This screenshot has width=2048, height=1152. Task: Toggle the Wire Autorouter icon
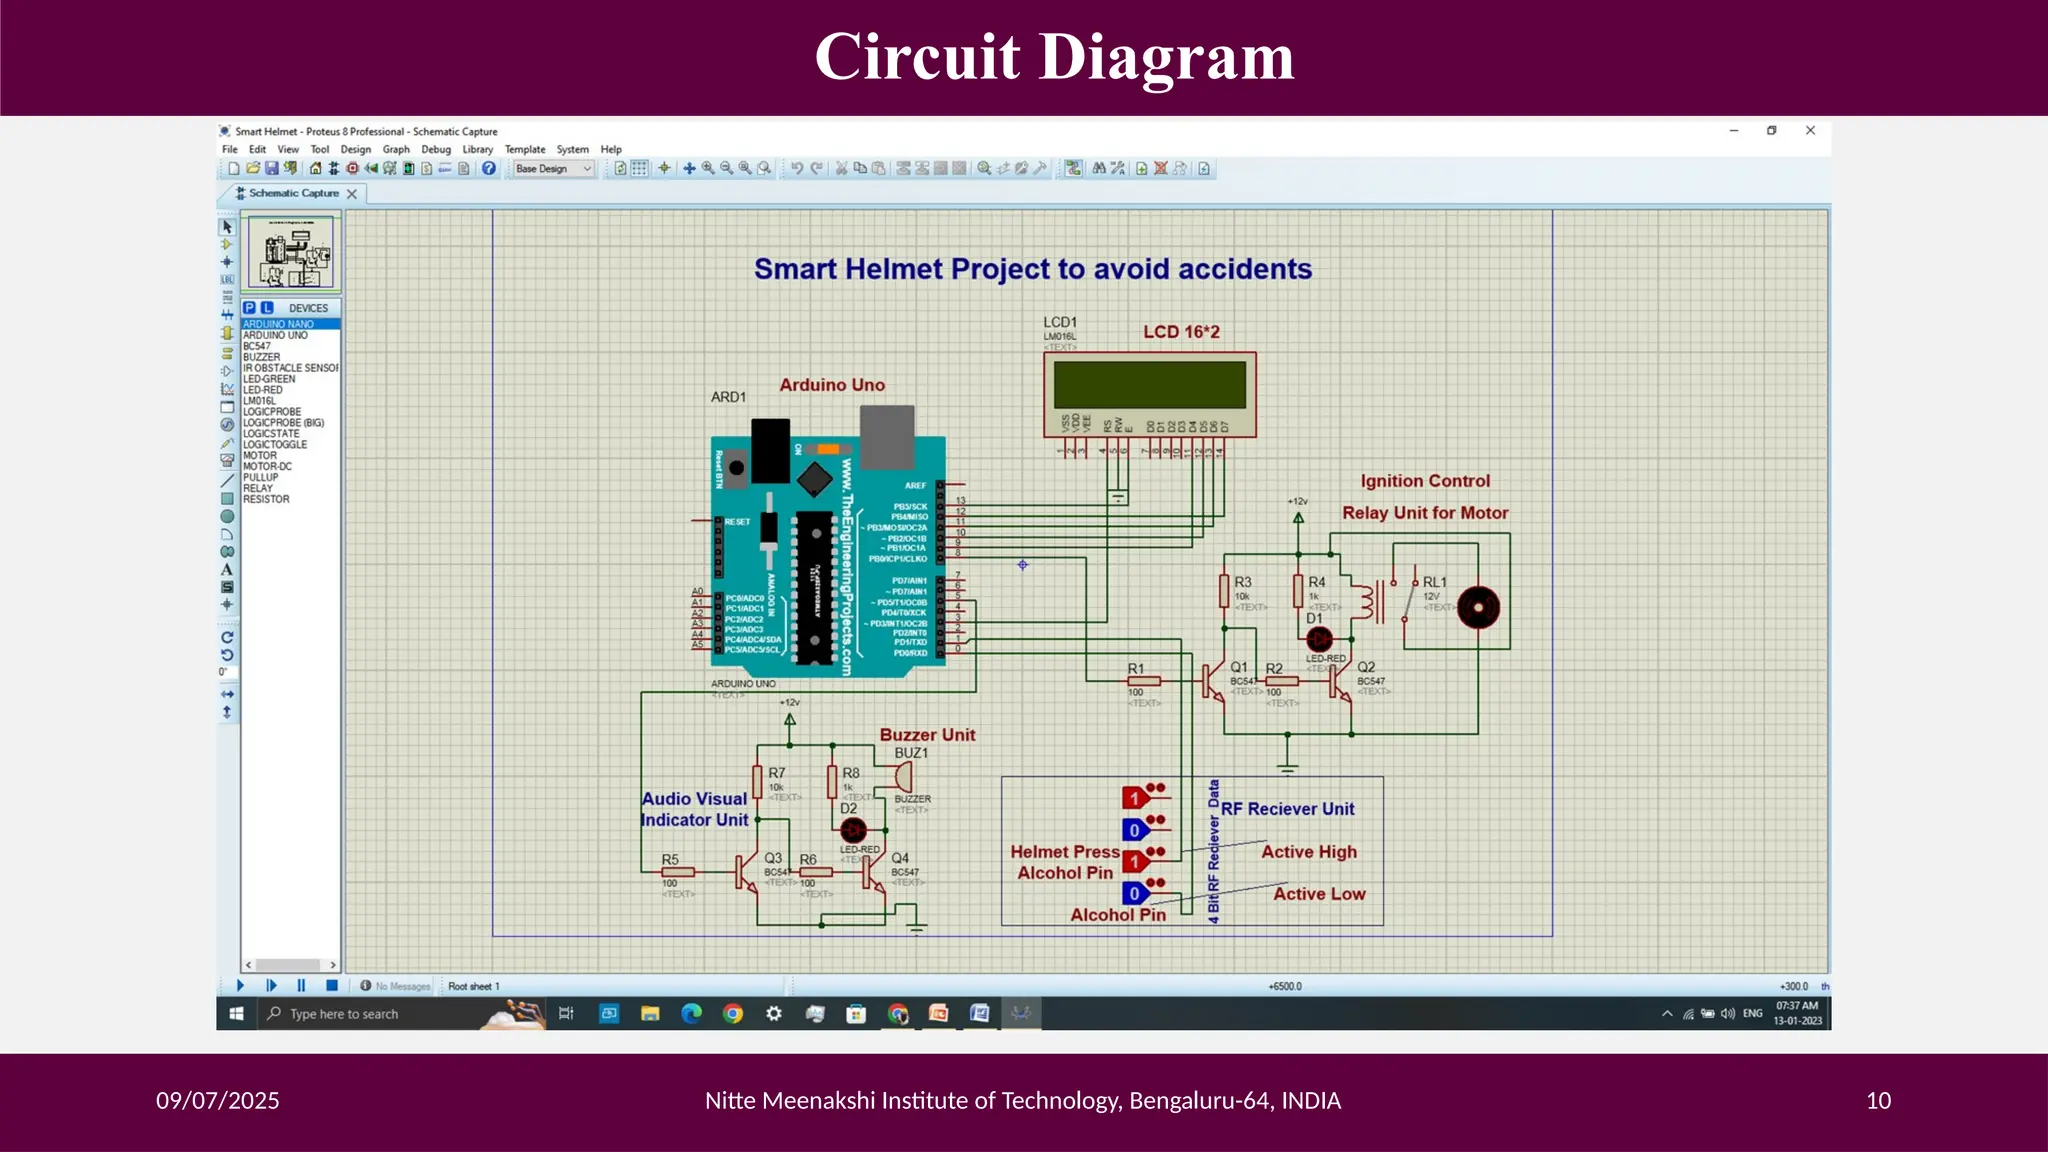tap(1073, 169)
